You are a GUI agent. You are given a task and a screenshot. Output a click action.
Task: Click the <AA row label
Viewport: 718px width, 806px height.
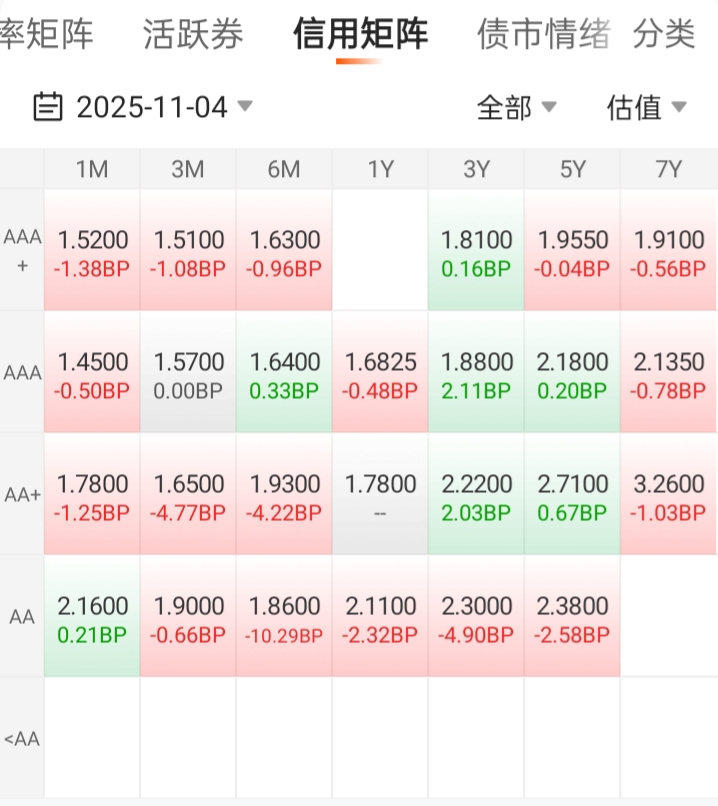pos(22,740)
